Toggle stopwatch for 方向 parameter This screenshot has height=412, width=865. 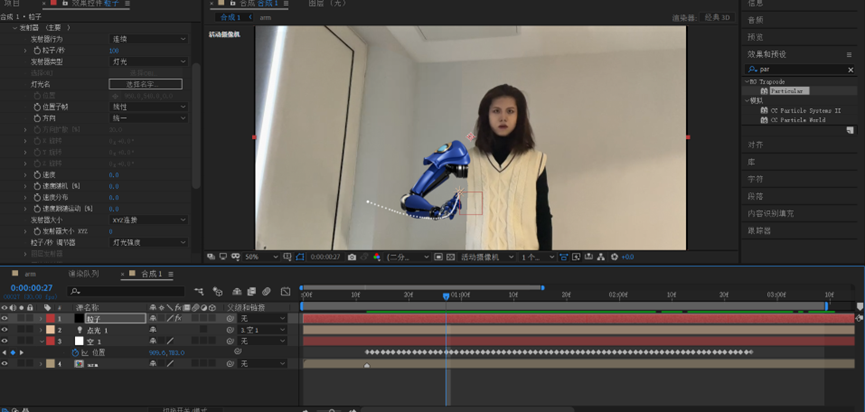pyautogui.click(x=37, y=118)
